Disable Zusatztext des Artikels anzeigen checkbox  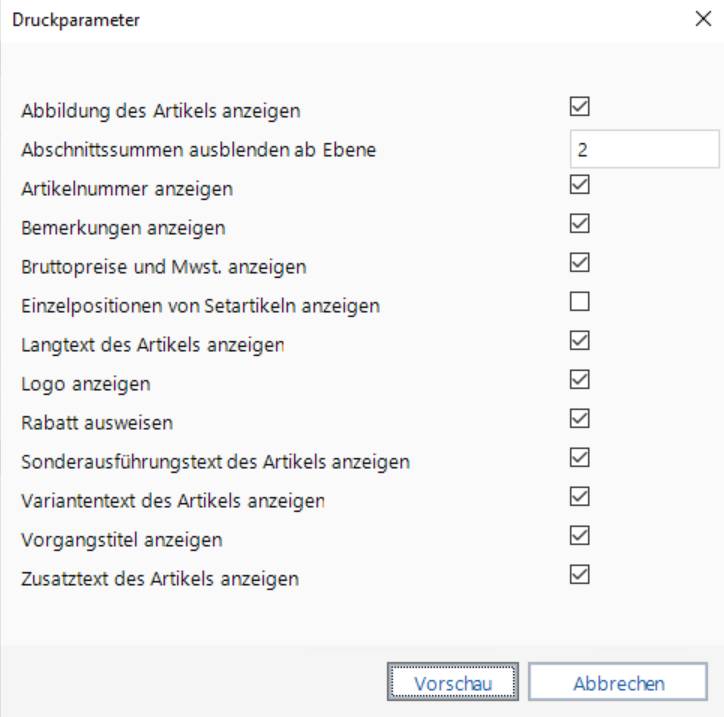coord(579,574)
